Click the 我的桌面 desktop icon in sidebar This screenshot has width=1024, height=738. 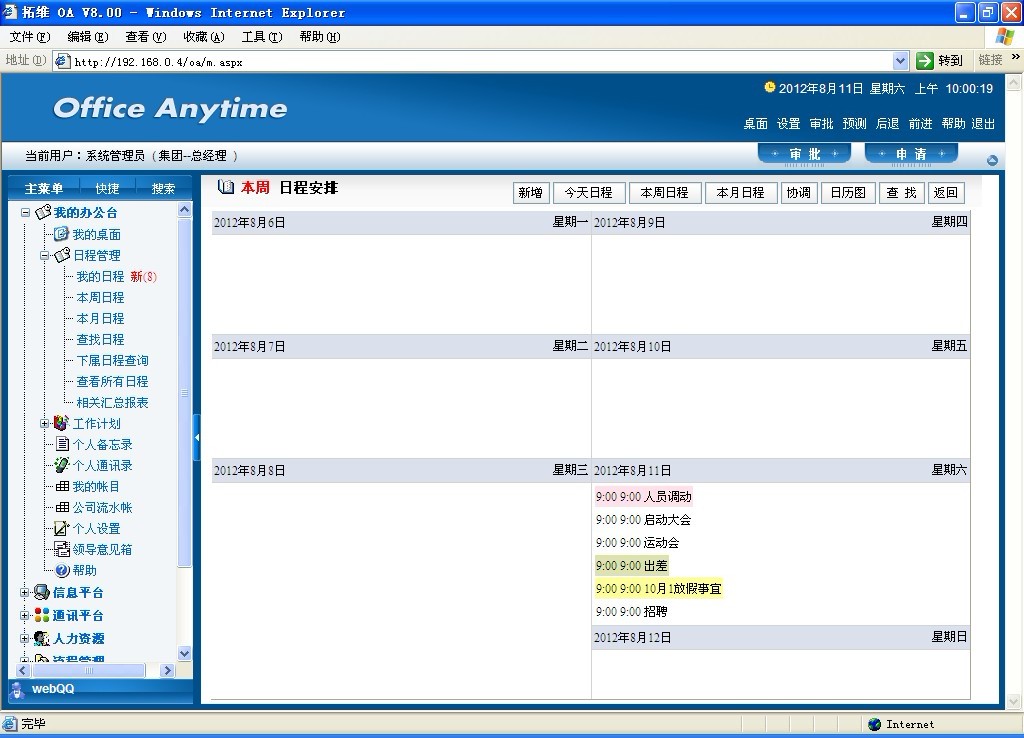click(61, 234)
